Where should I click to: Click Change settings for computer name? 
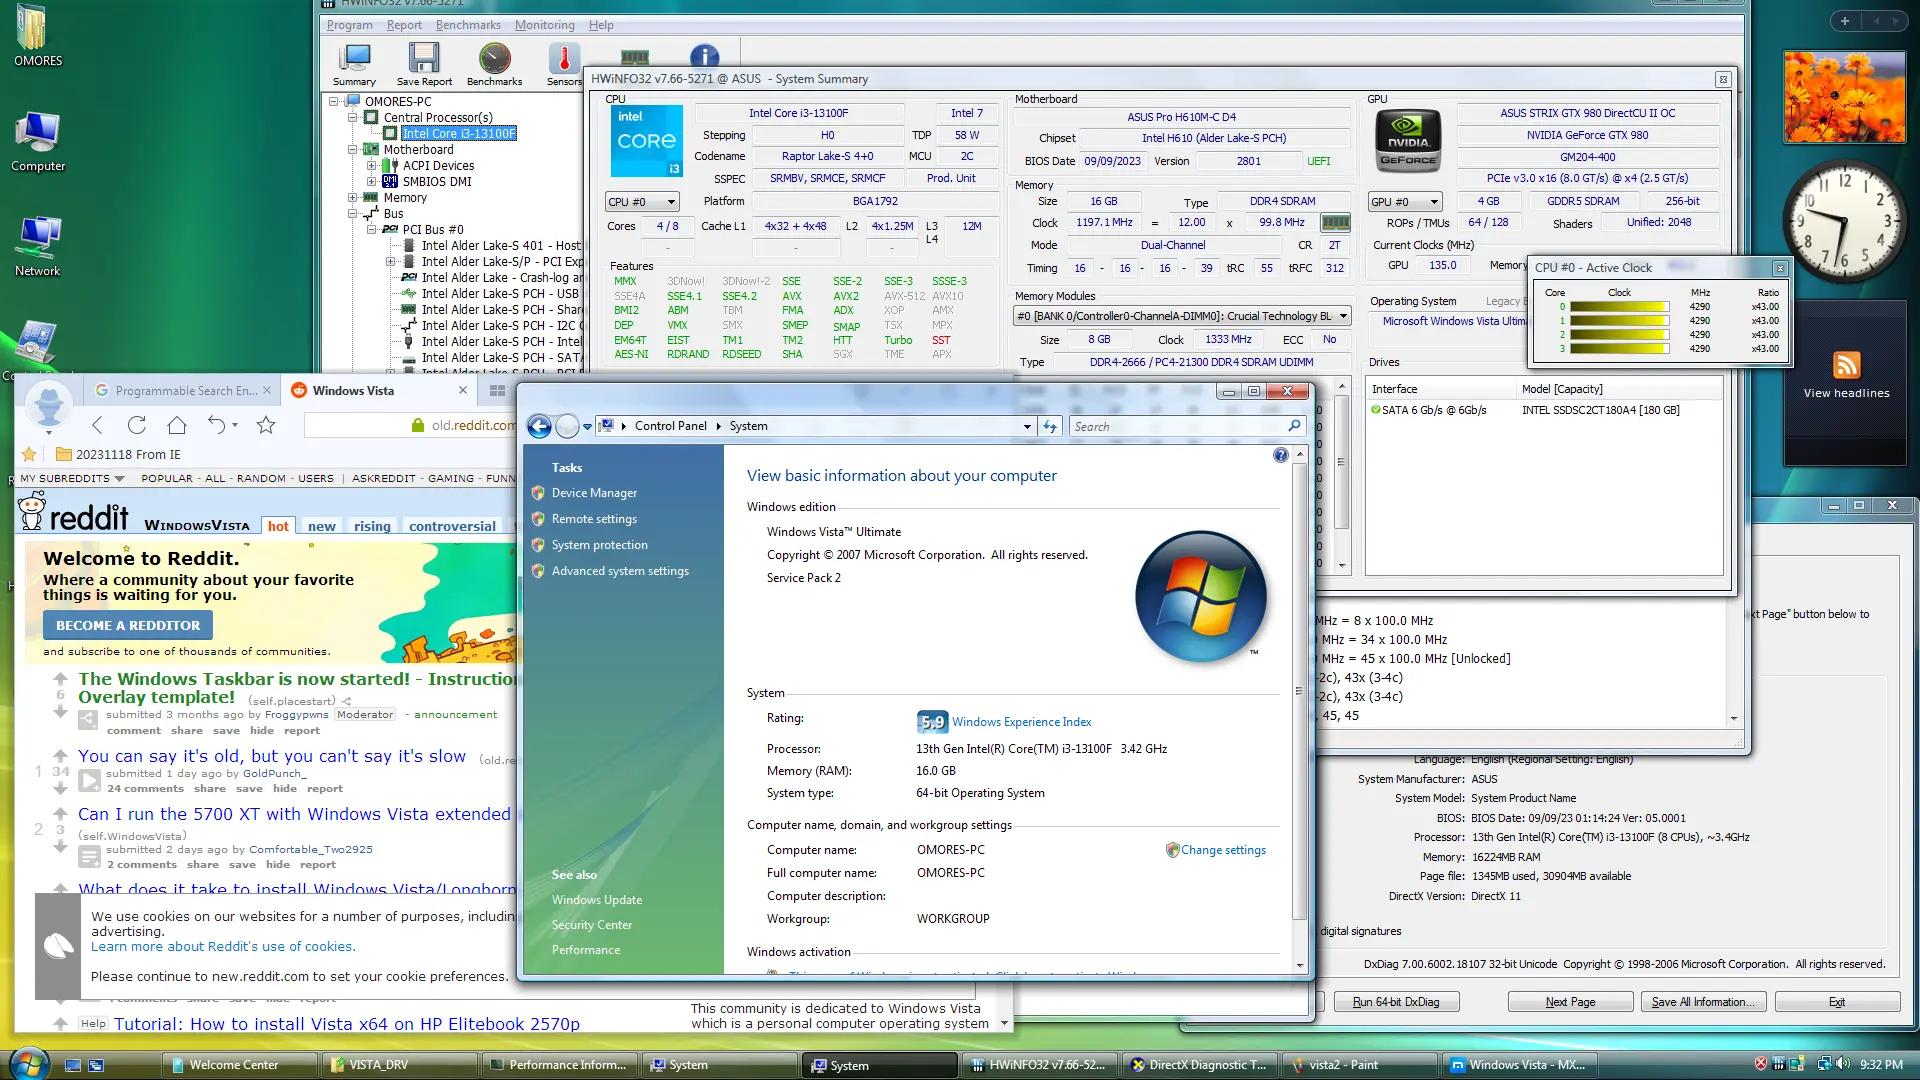1223,850
